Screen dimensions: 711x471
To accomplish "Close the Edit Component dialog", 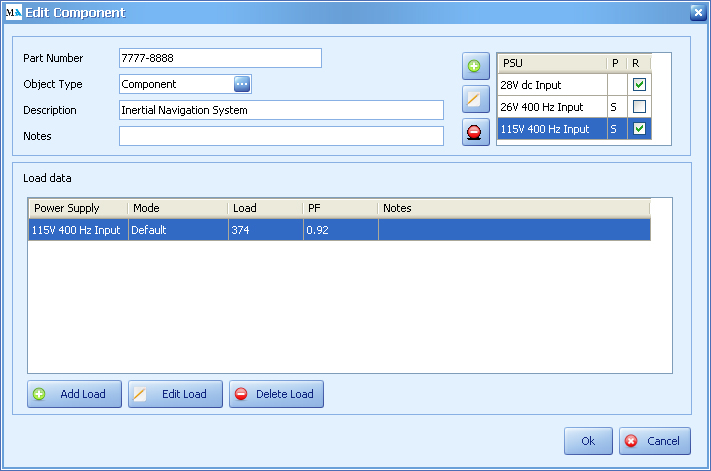I will pos(697,12).
